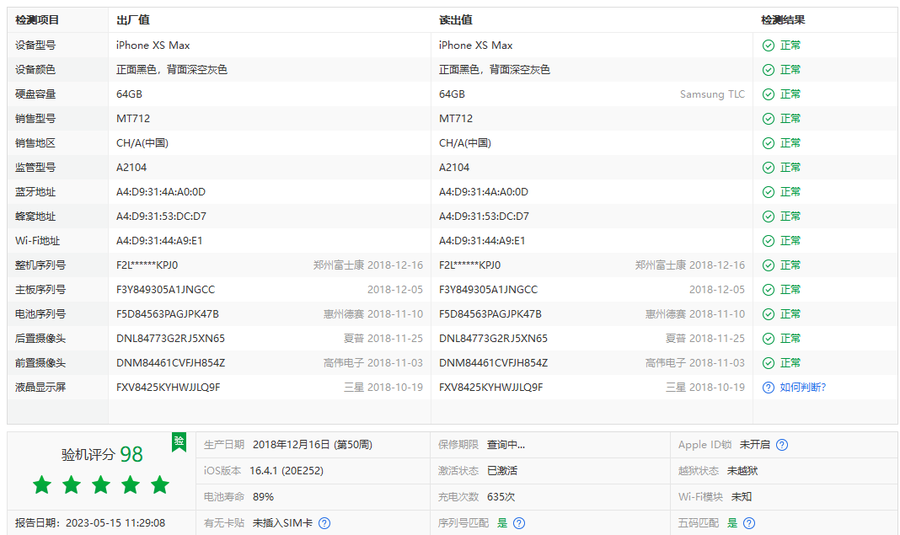This screenshot has height=535, width=900.
Task: Click the read-value 惠州德赛 2018-11-10 note
Action: click(695, 314)
